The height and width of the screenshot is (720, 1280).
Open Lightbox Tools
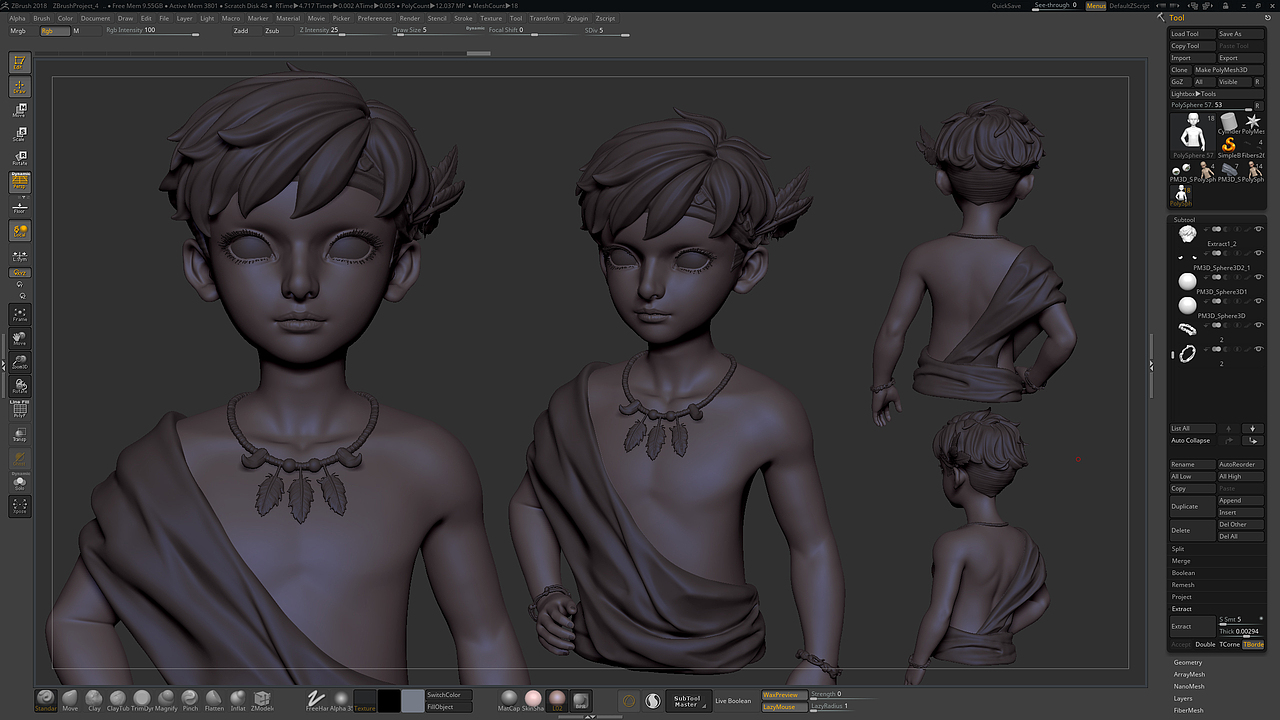[x=1195, y=93]
